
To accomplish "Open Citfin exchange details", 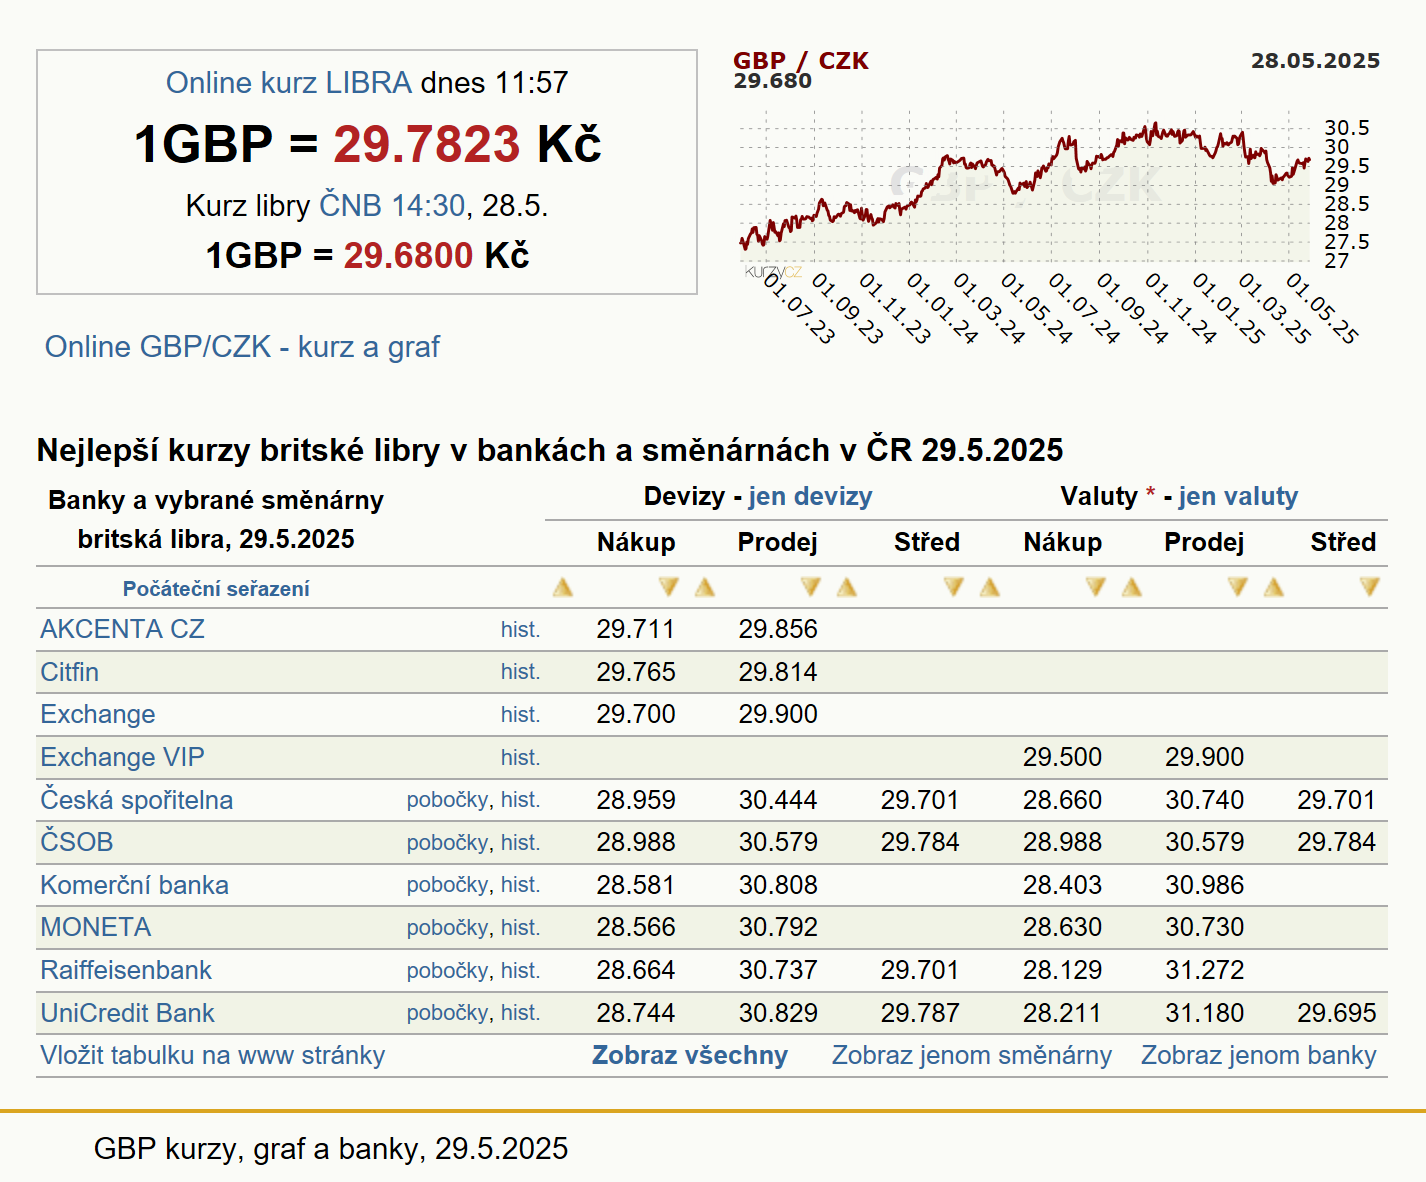I will 69,672.
